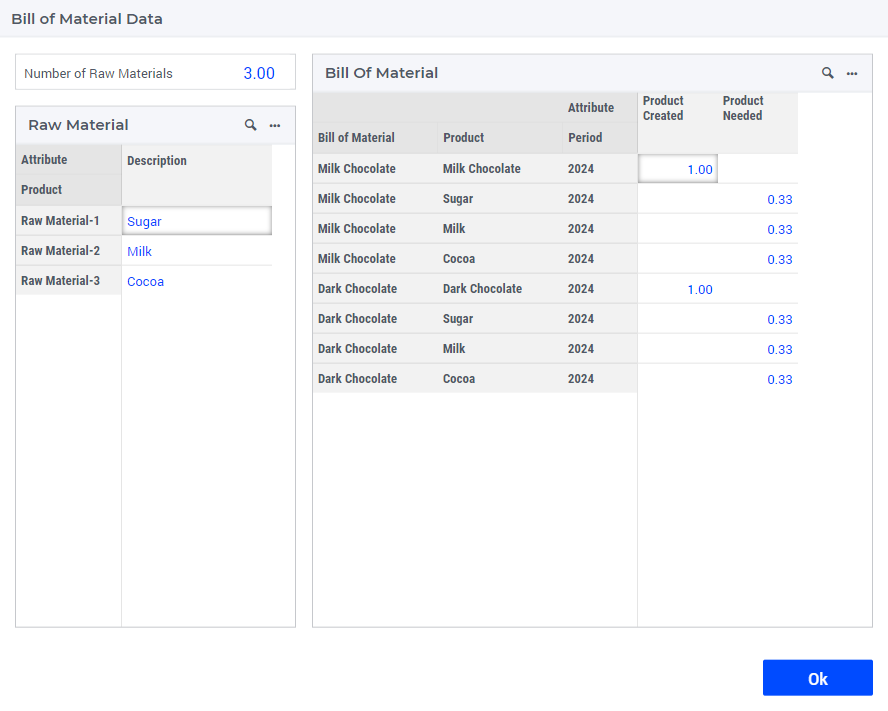Edit the Number of Raw Materials value 3.00

pos(259,73)
